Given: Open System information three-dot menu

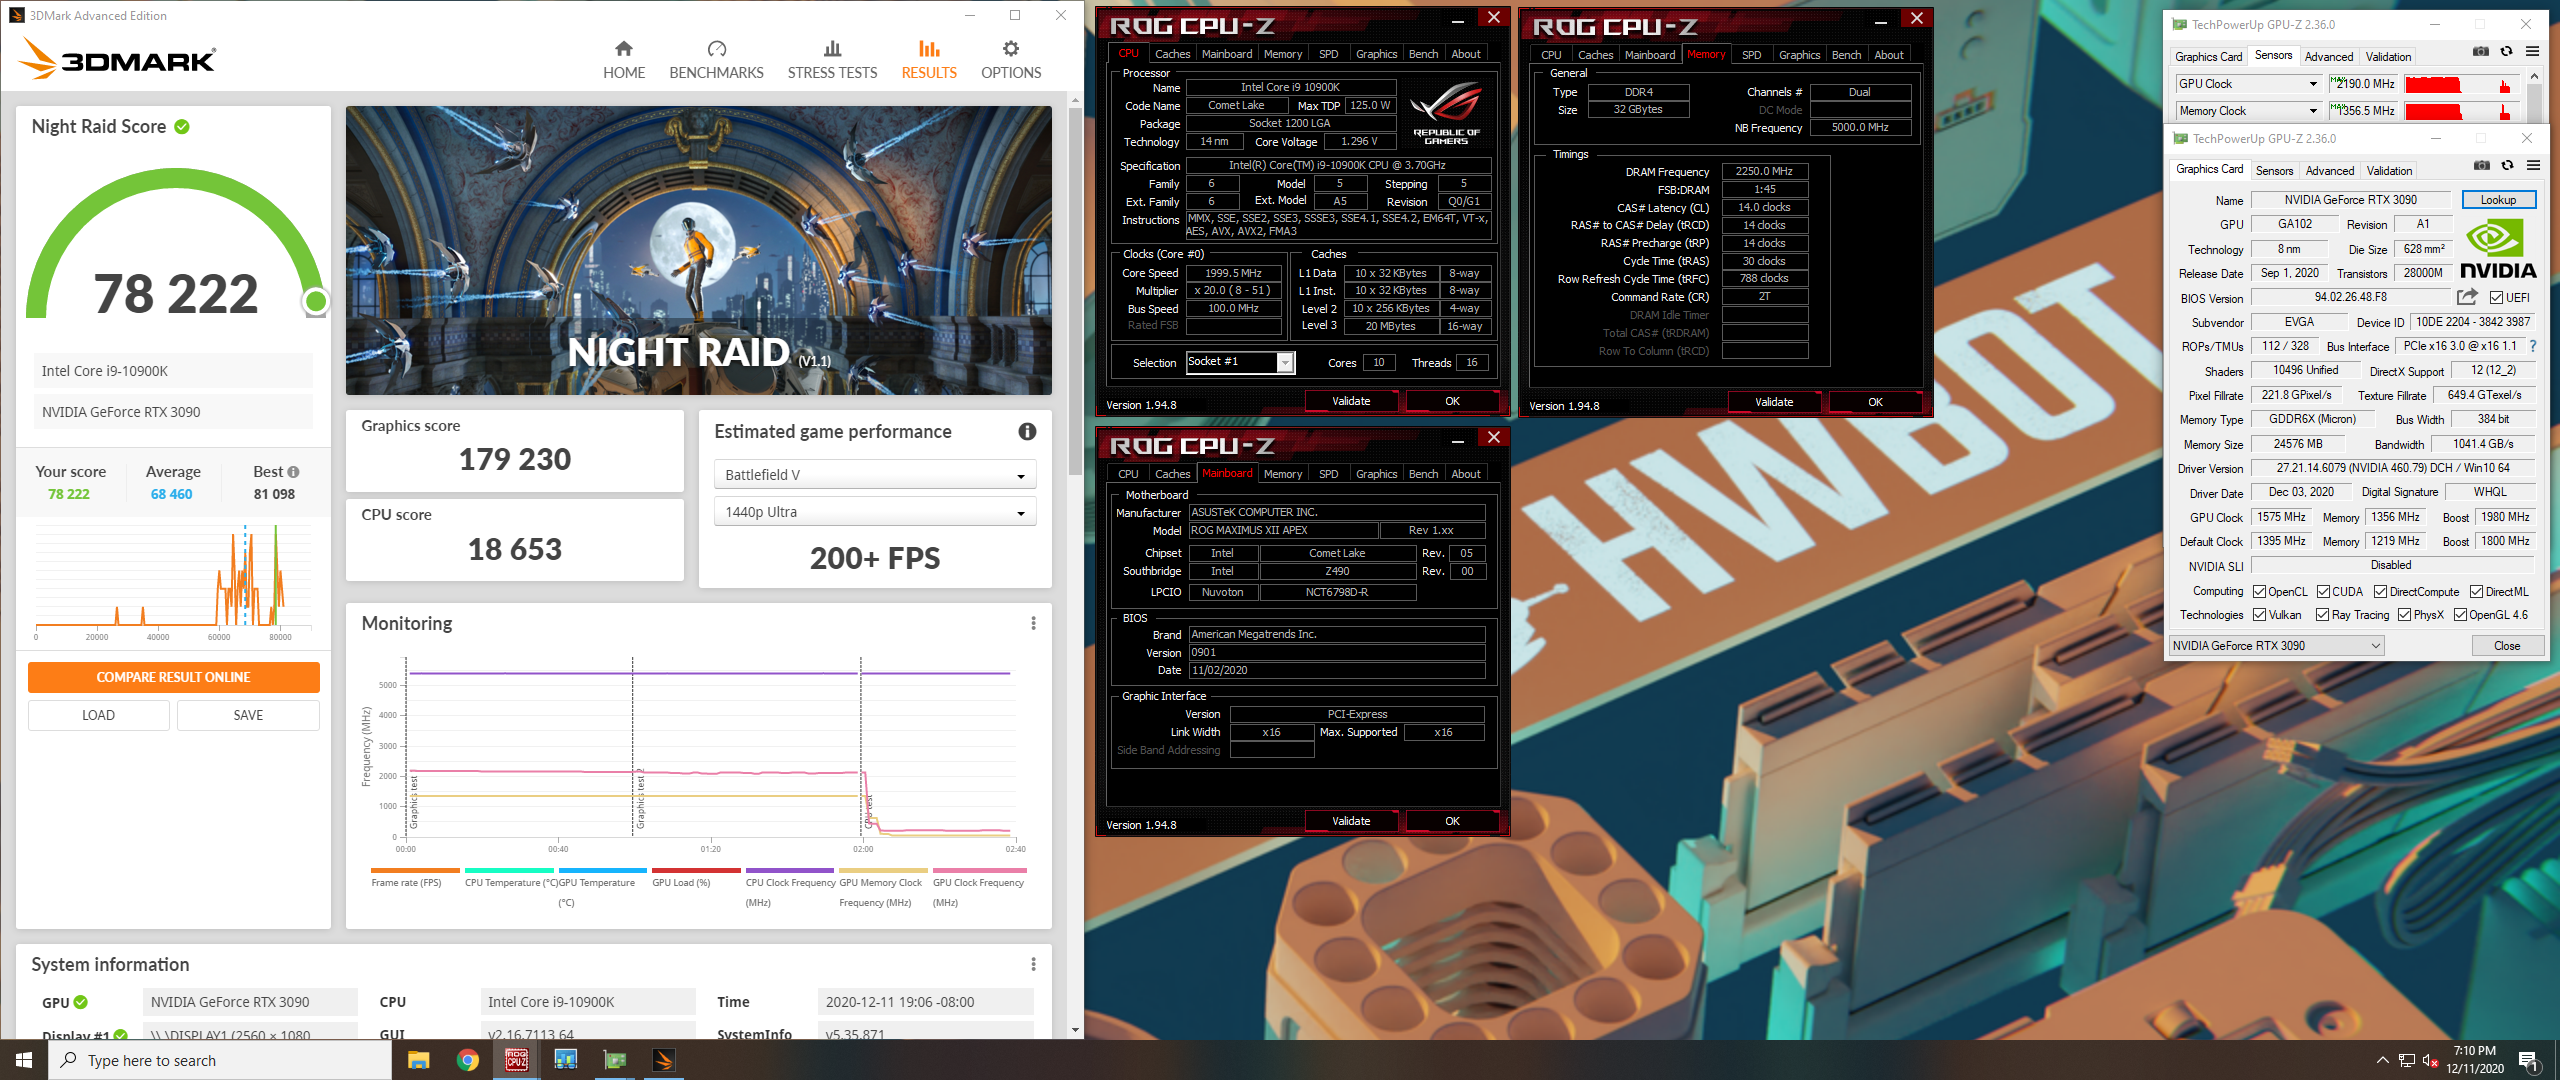Looking at the screenshot, I should click(x=1033, y=964).
